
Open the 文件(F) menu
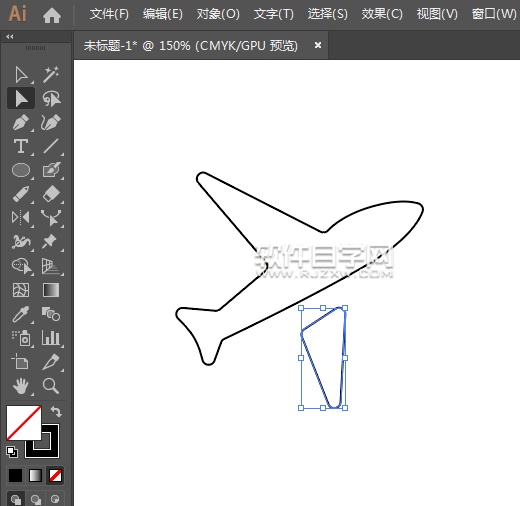109,14
